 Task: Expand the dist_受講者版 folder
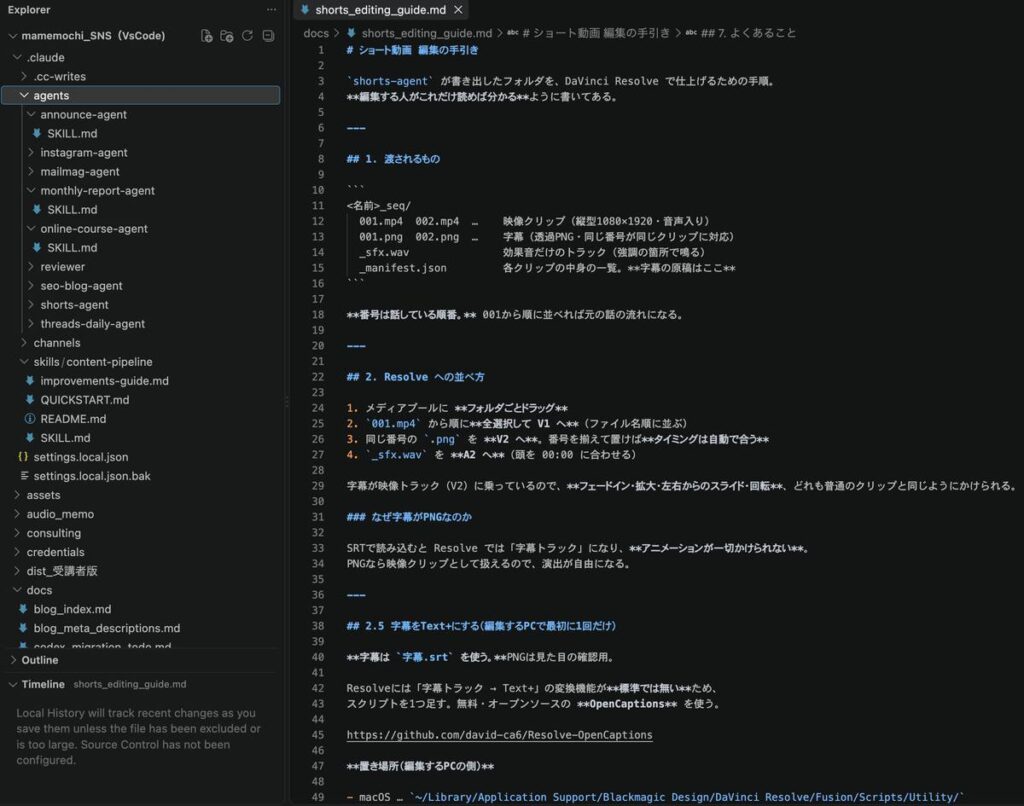(x=18, y=571)
